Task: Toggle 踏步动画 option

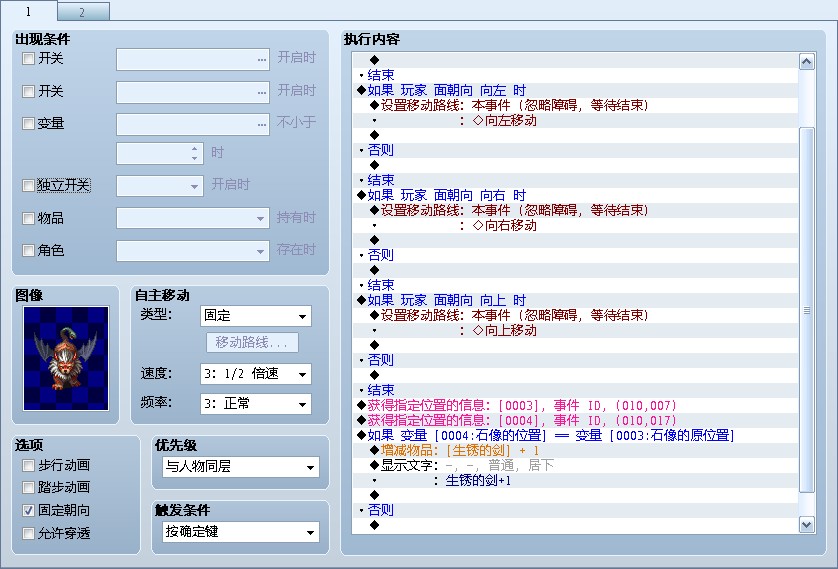Action: tap(28, 487)
